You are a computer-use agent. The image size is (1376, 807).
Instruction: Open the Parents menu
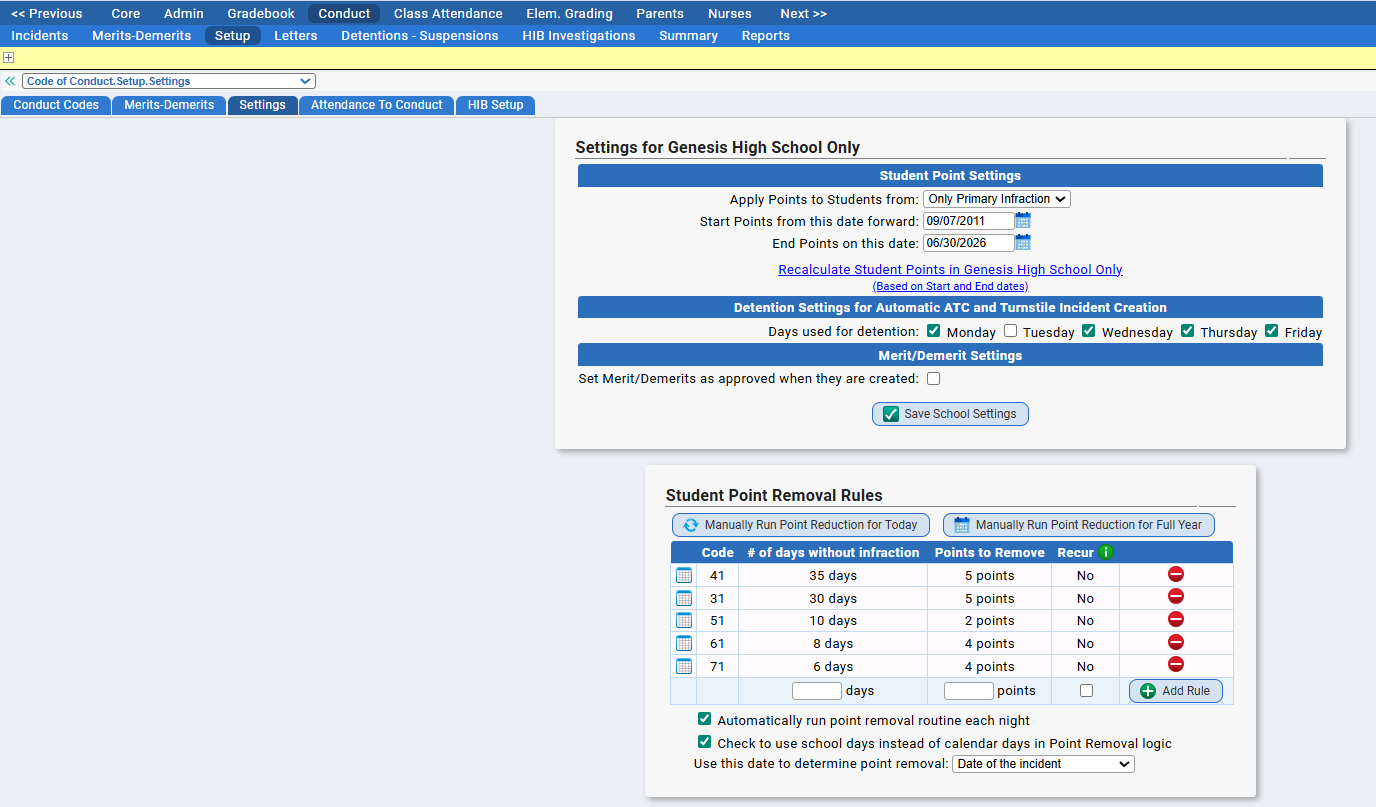coord(660,13)
